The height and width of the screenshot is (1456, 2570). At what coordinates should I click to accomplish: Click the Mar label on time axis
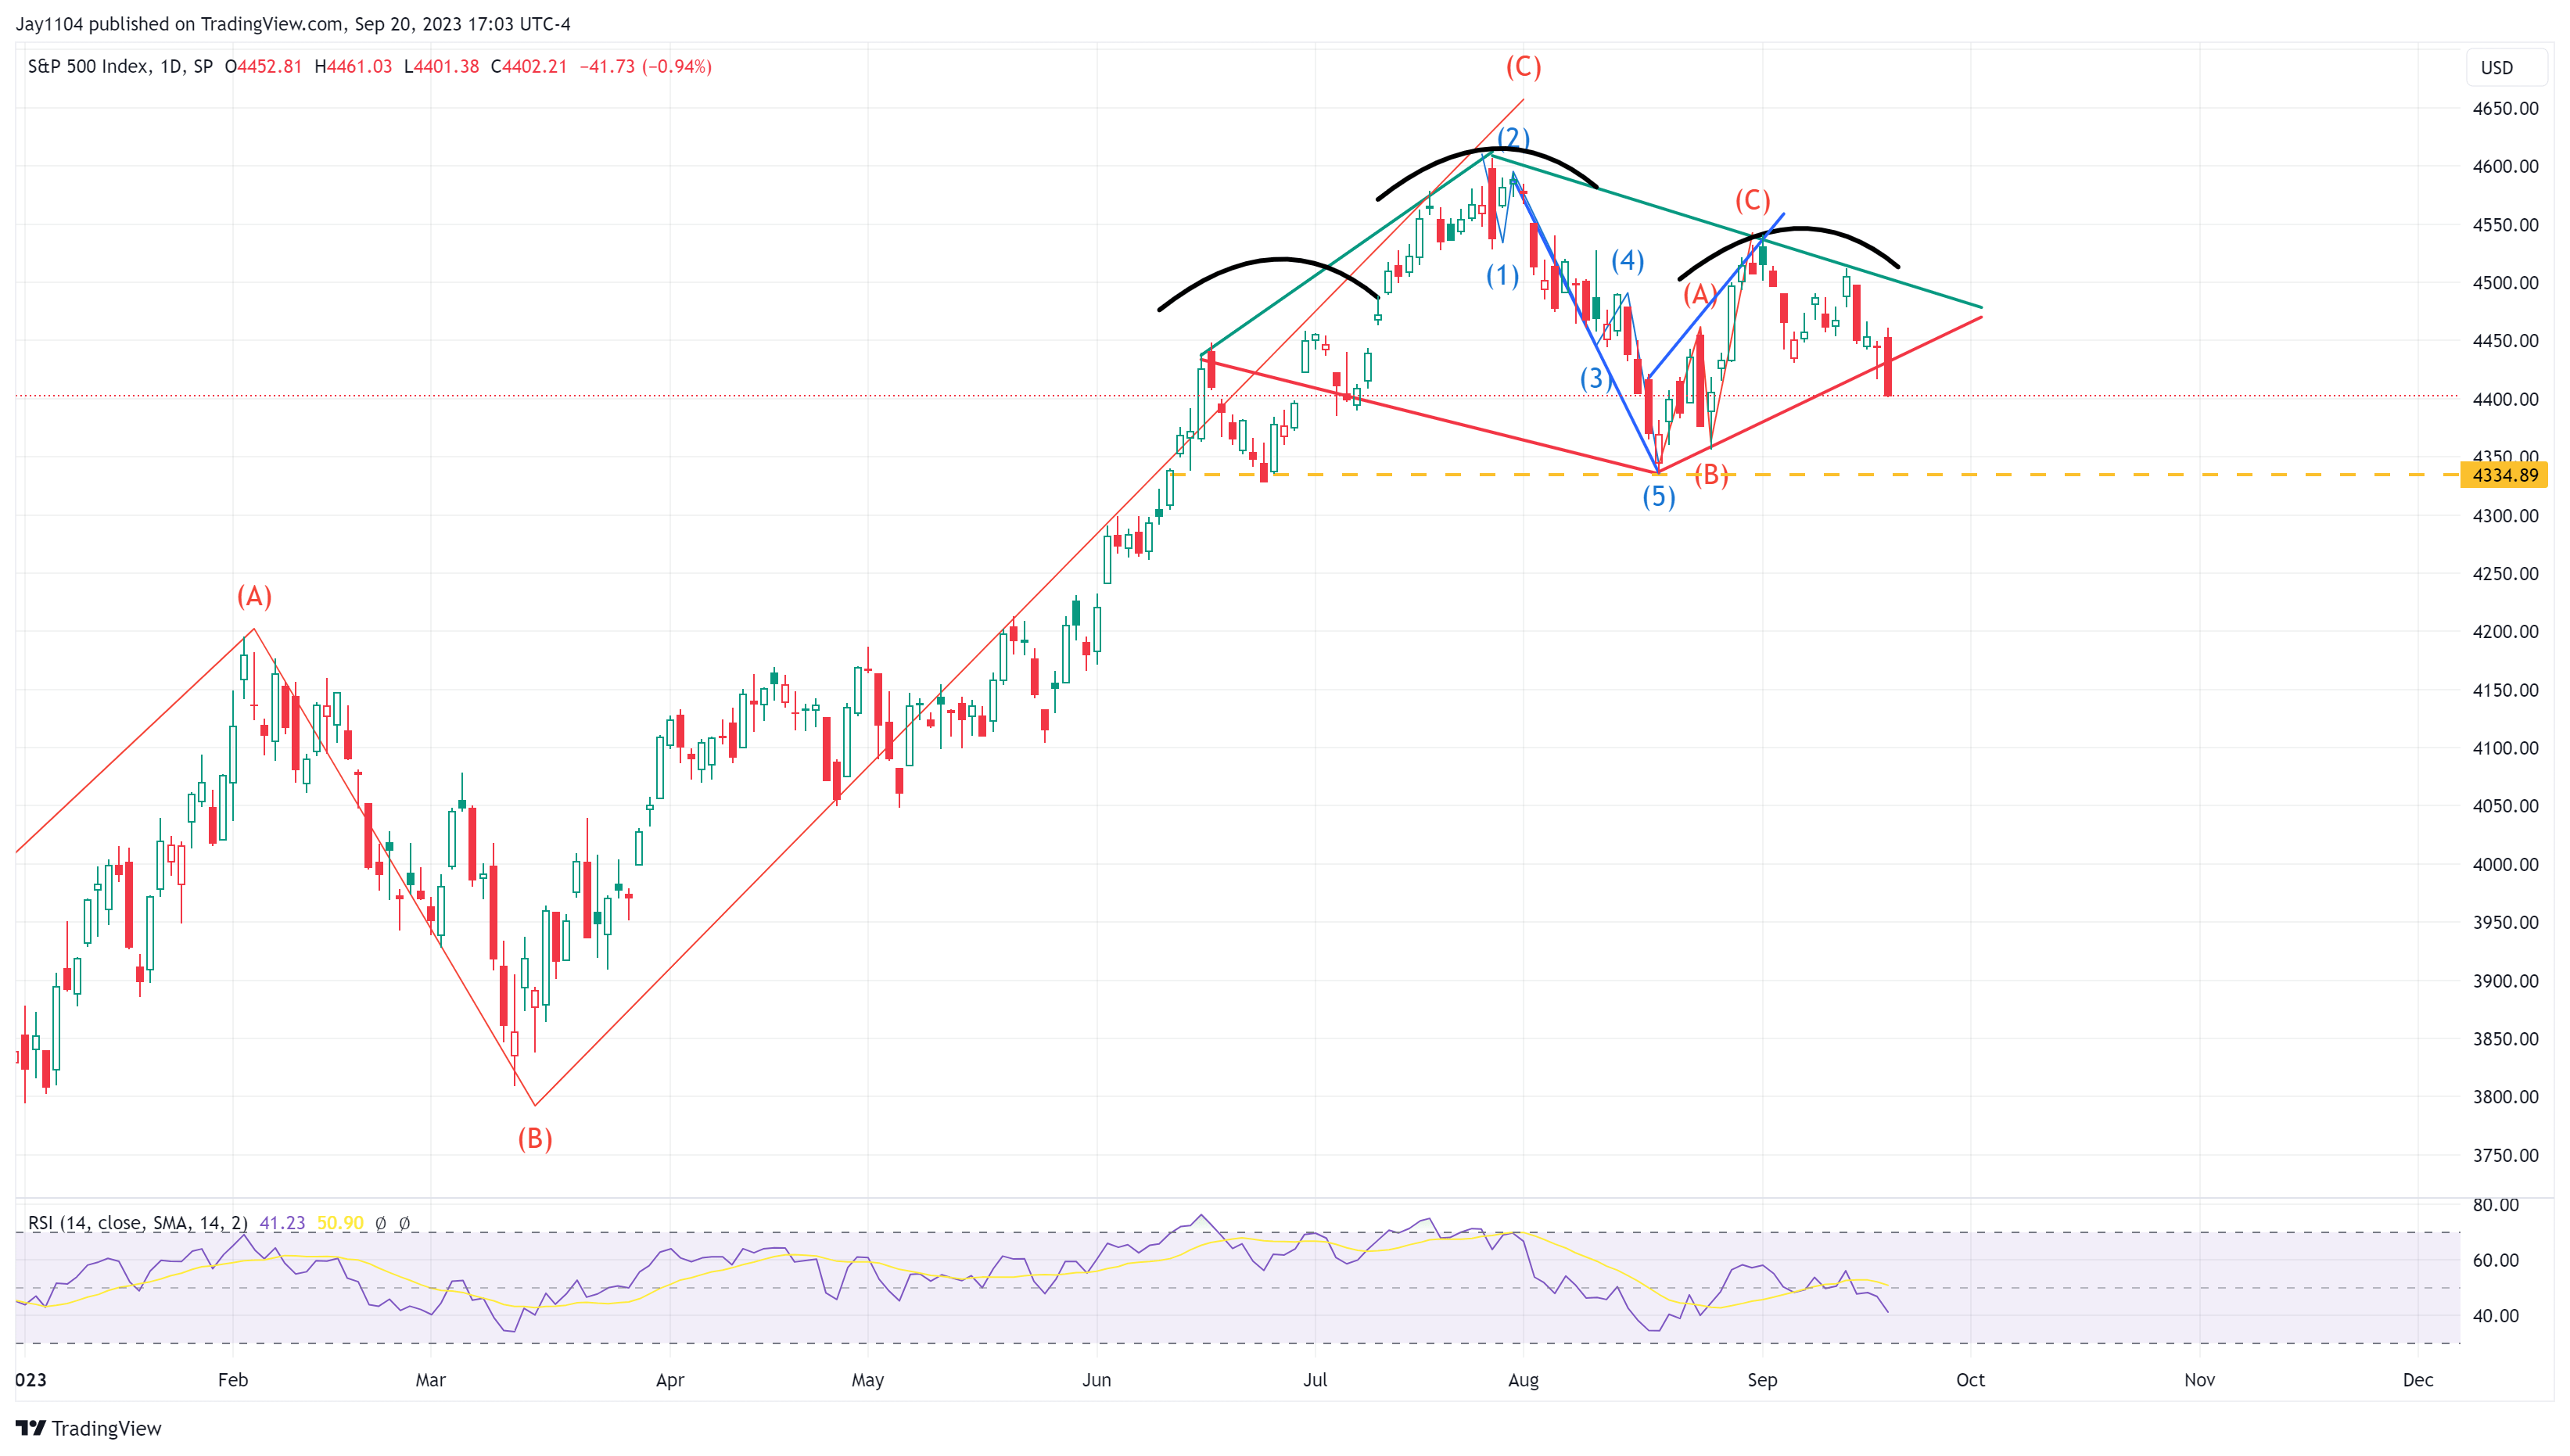pyautogui.click(x=431, y=1380)
